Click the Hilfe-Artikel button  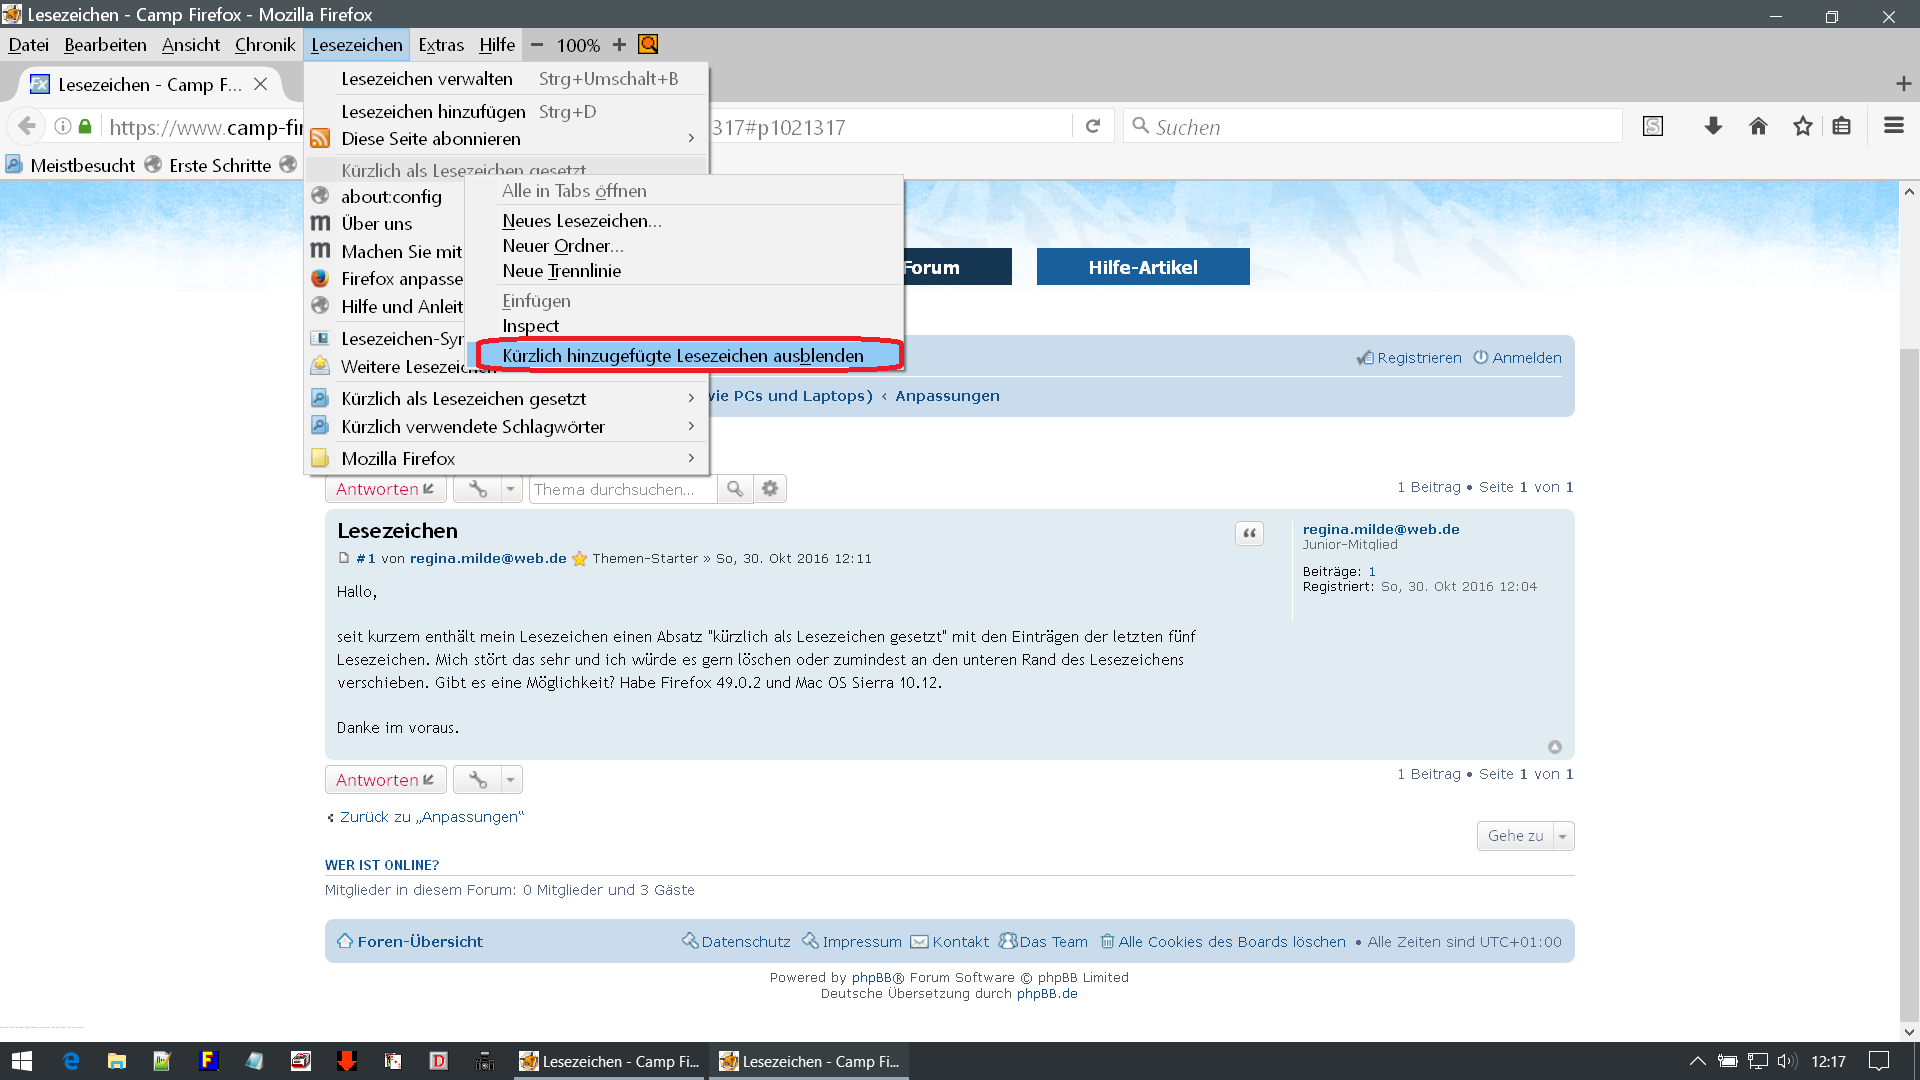(x=1142, y=267)
